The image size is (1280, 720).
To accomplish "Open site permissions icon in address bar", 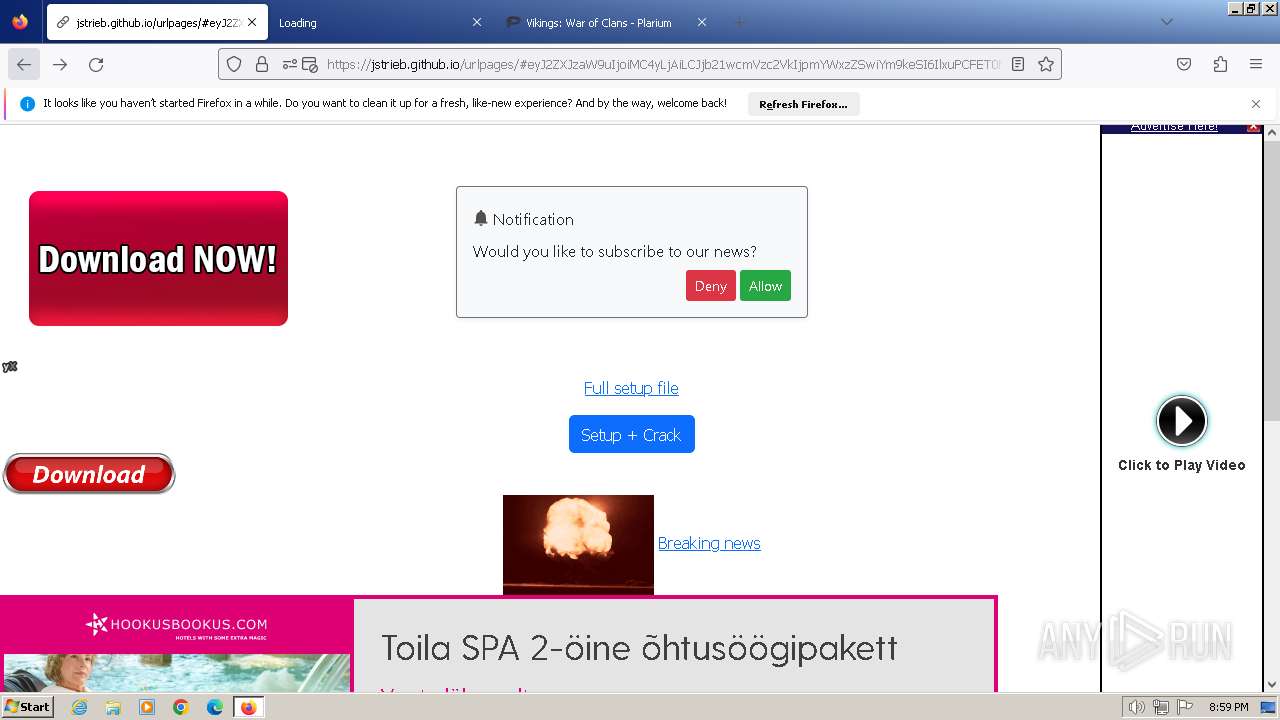I will [x=290, y=64].
